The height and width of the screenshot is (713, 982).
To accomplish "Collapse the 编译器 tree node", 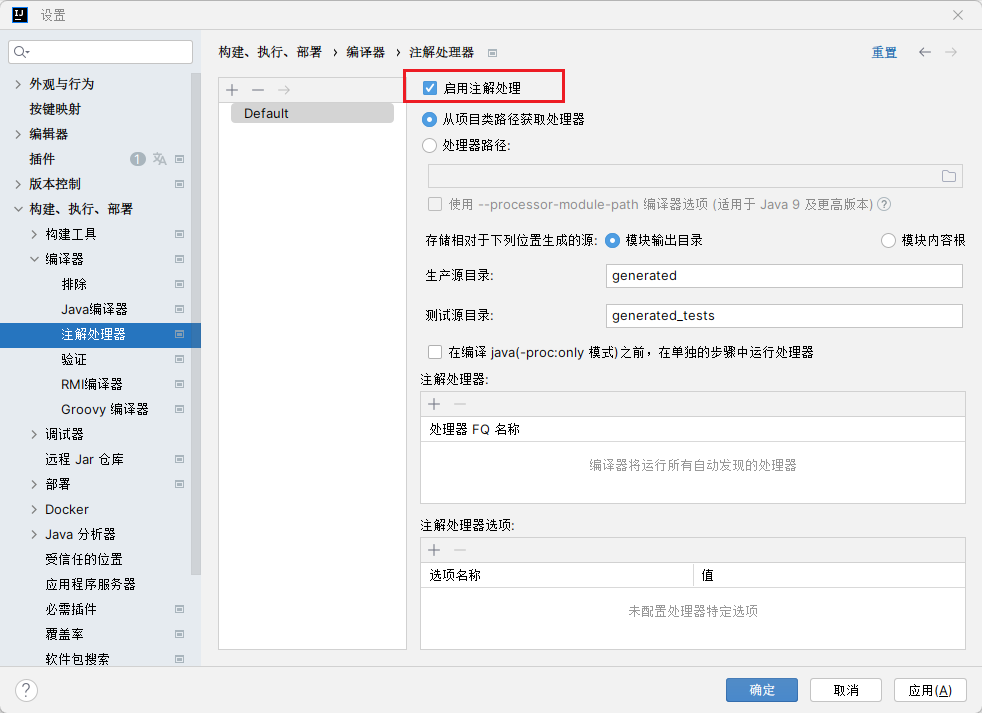I will coord(34,259).
